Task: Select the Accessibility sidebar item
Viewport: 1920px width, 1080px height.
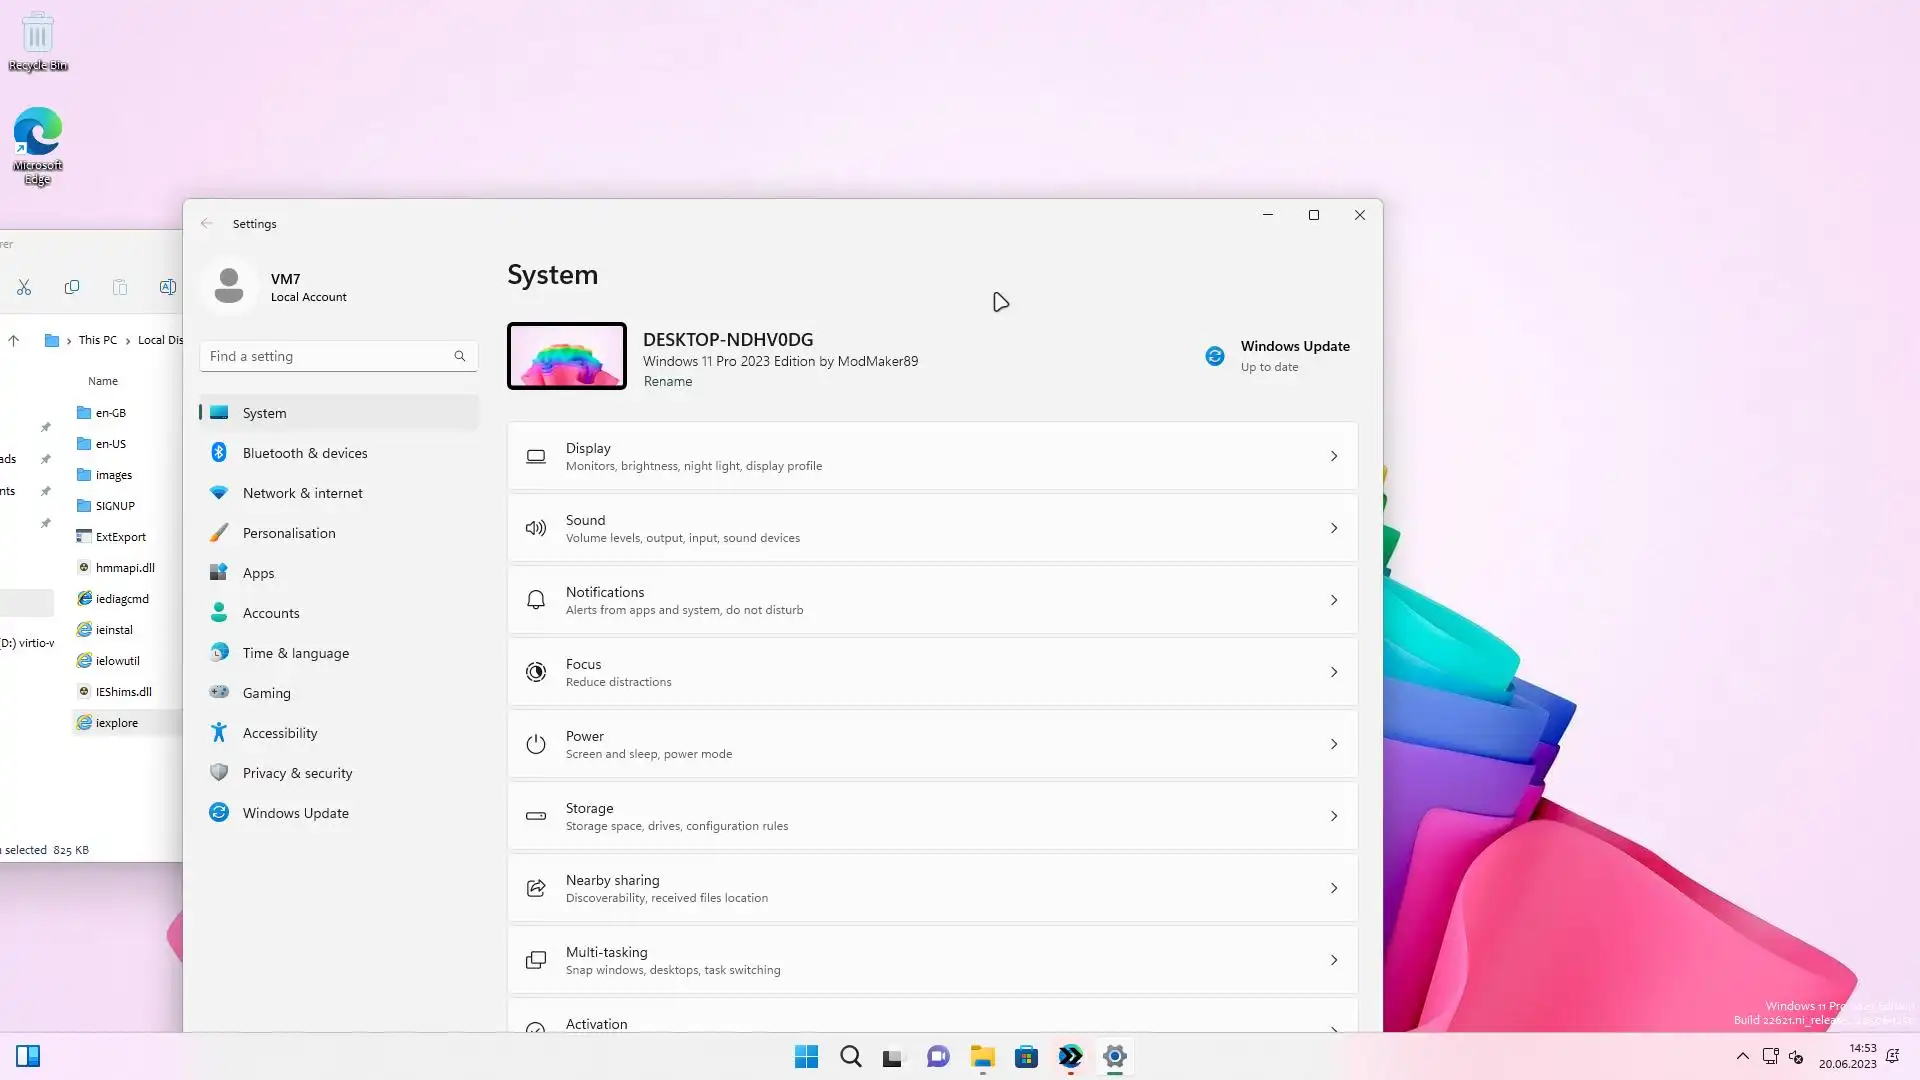Action: [279, 733]
